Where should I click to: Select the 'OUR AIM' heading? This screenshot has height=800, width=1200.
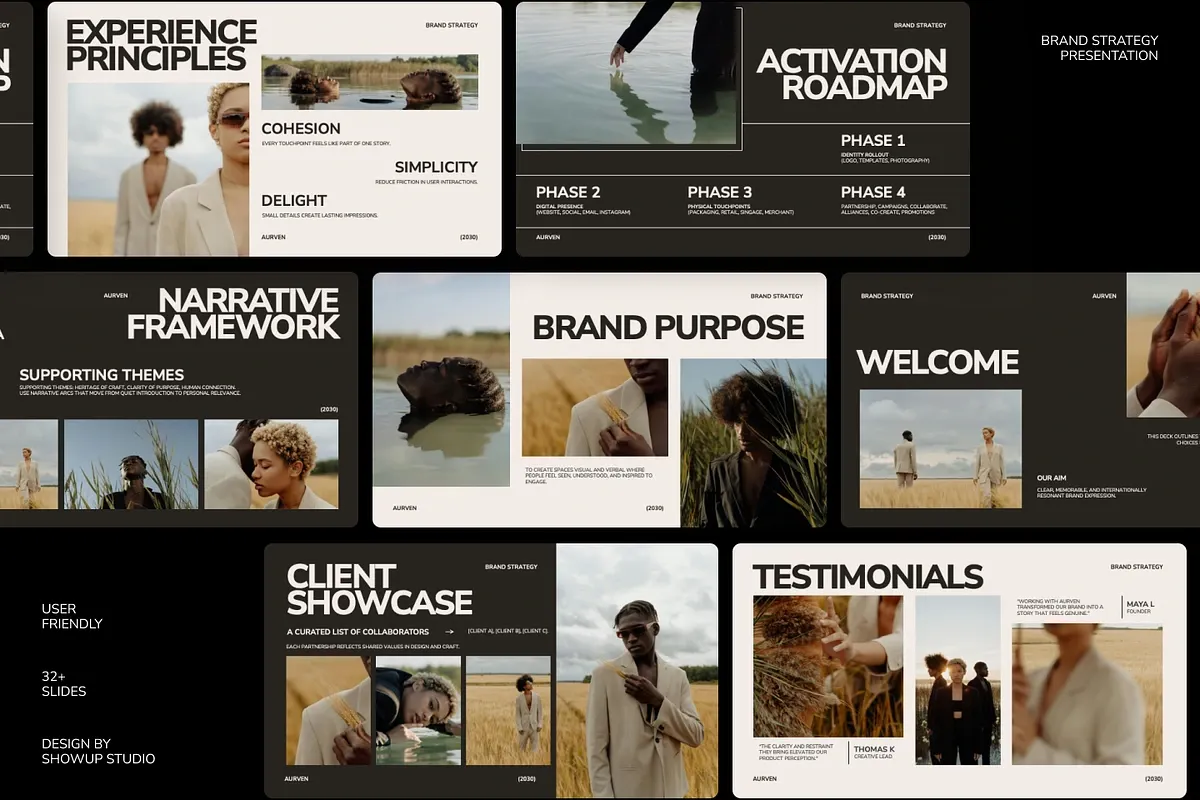[1052, 478]
